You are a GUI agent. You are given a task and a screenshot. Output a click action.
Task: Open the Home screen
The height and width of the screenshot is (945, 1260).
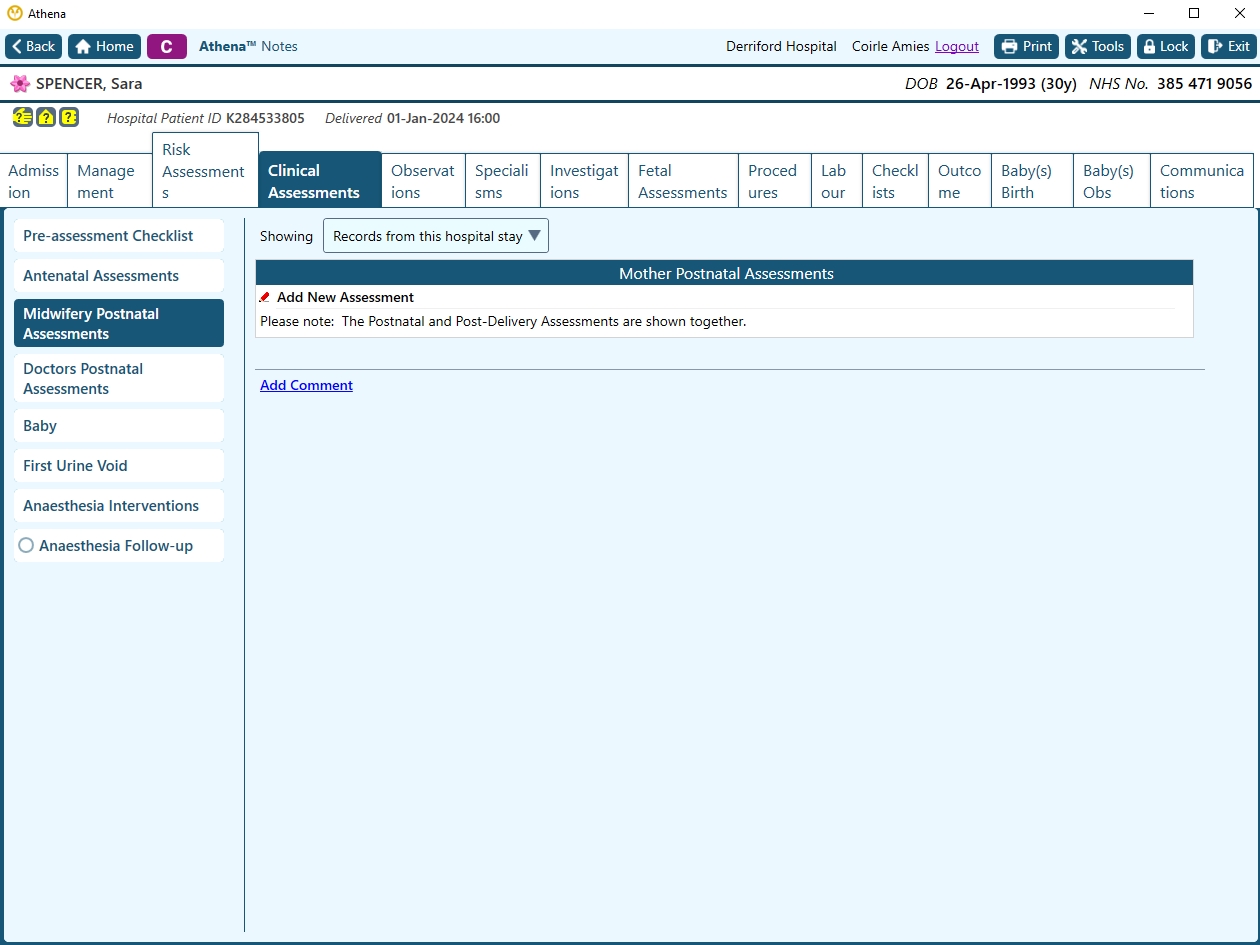(x=104, y=46)
